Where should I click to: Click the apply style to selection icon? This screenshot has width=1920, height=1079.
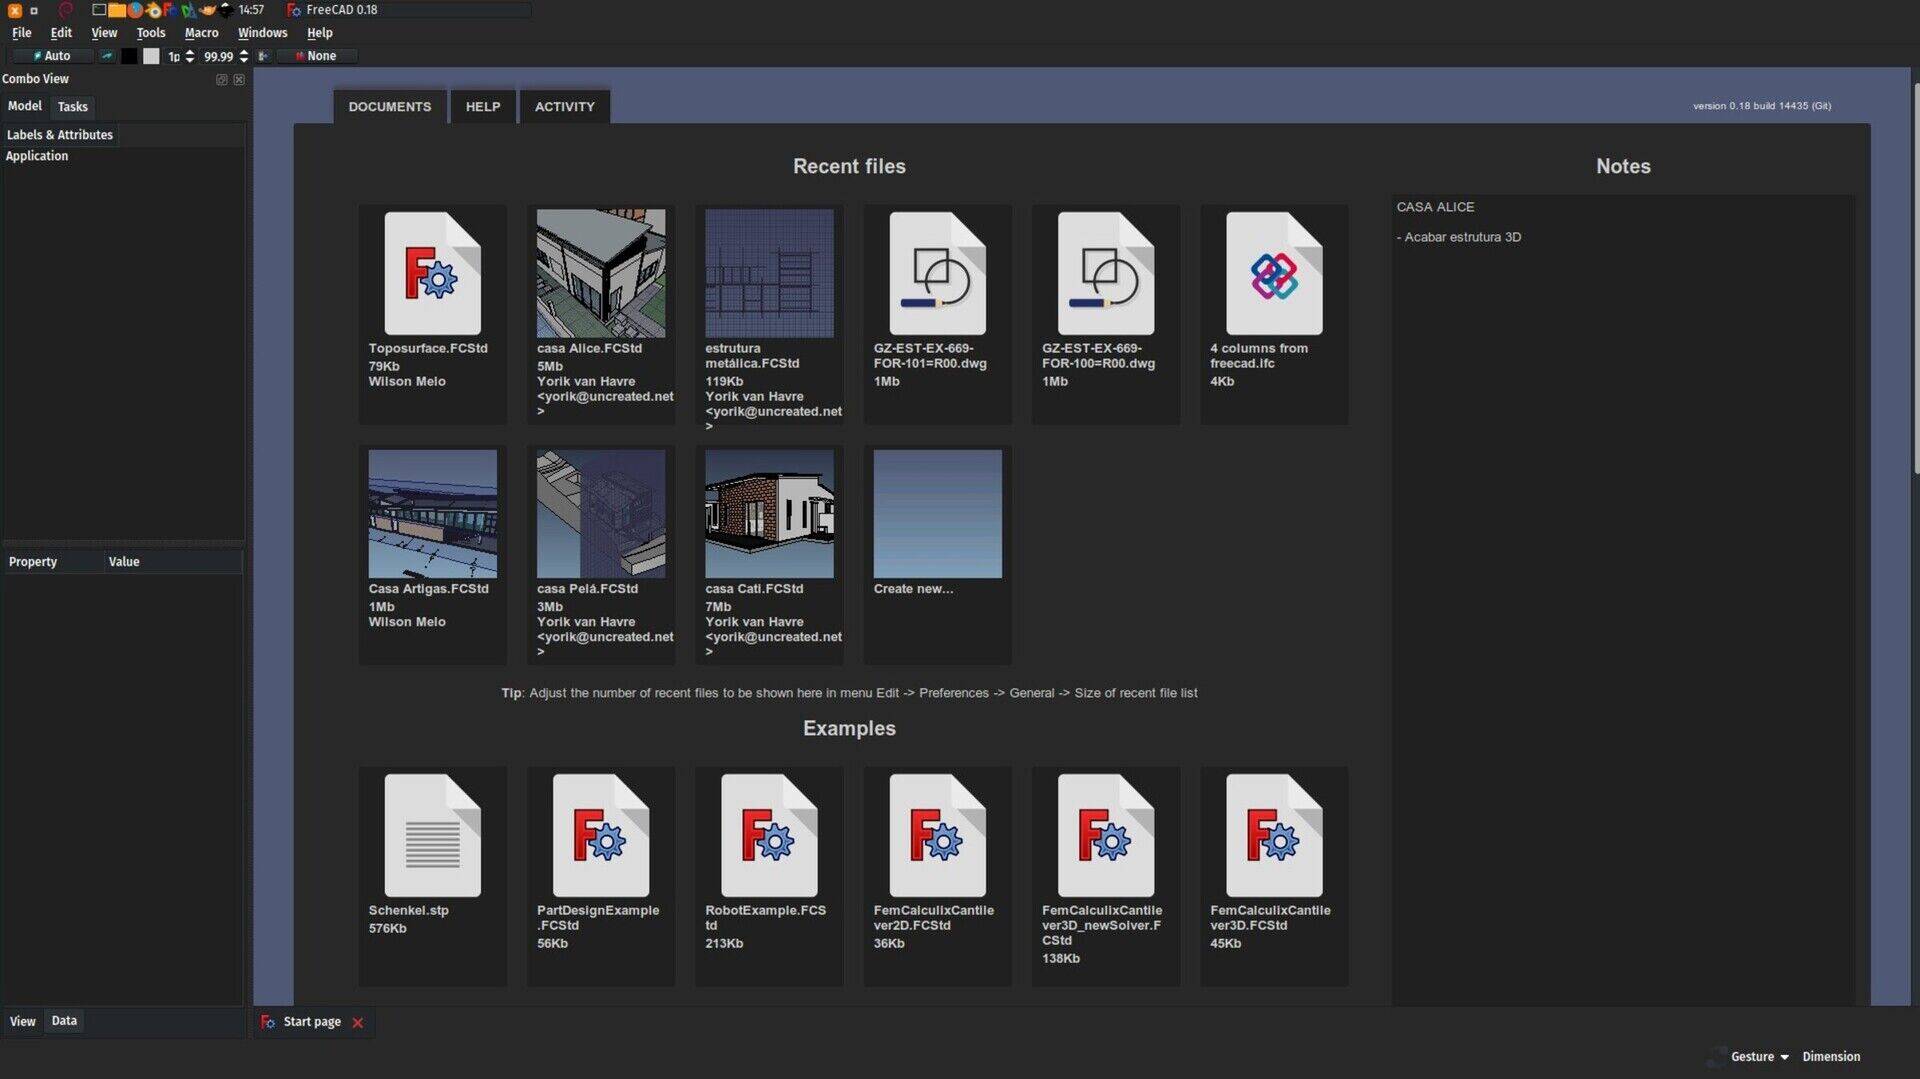tap(263, 56)
